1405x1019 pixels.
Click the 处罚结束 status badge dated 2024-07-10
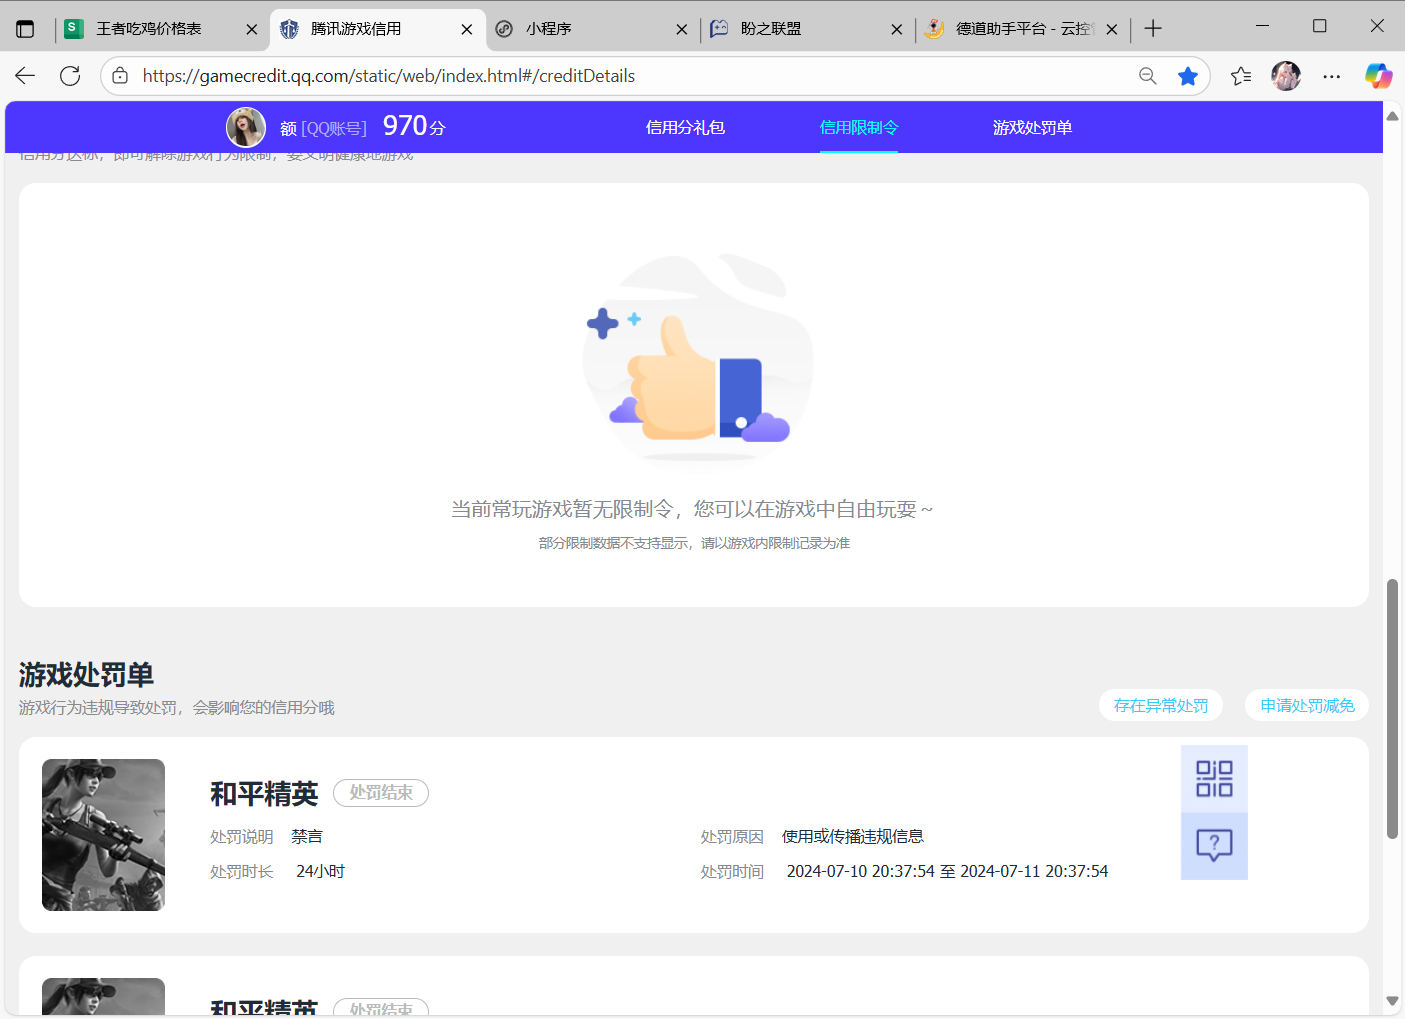381,792
